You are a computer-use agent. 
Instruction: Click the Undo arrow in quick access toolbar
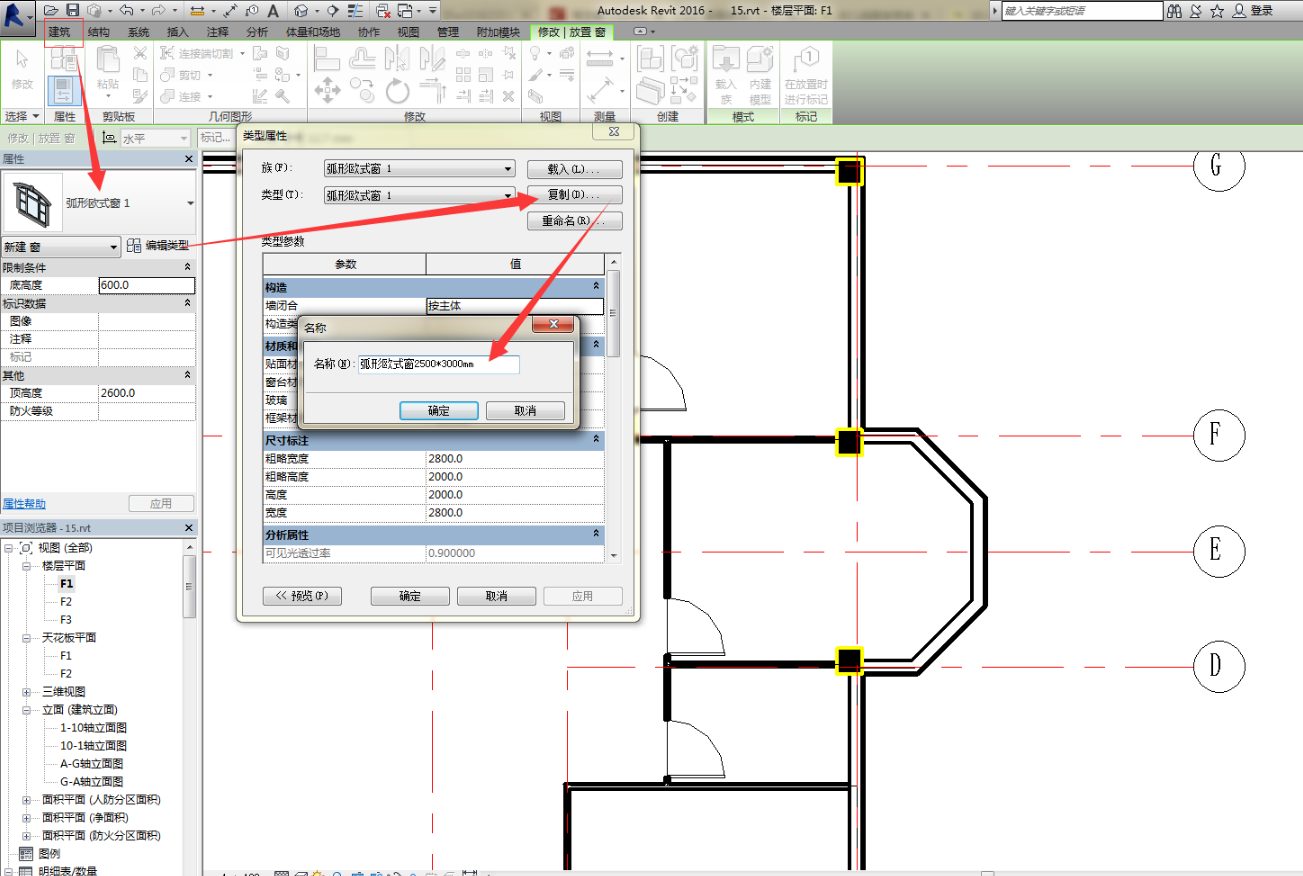[126, 10]
